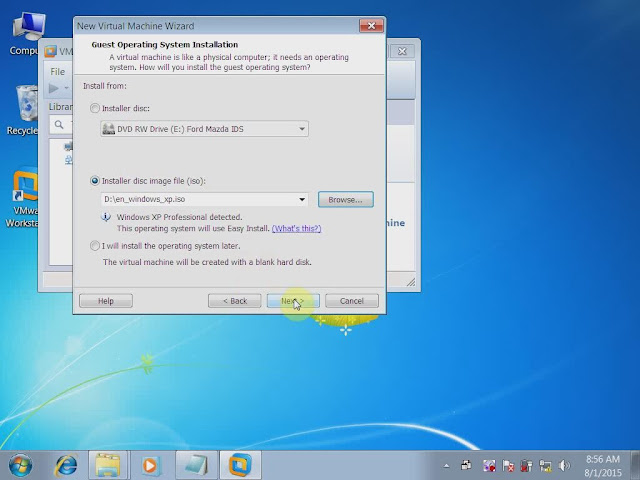This screenshot has height=480, width=640.
Task: Proceed with the Next > button
Action: click(x=293, y=301)
